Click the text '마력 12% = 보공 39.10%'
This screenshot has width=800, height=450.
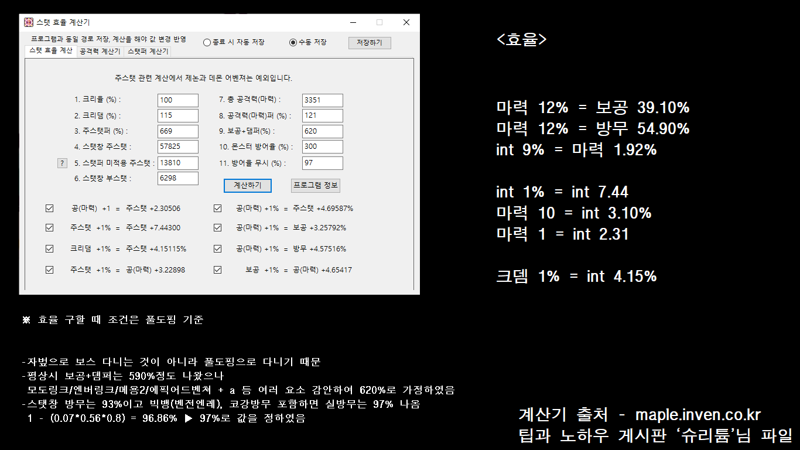click(x=593, y=108)
